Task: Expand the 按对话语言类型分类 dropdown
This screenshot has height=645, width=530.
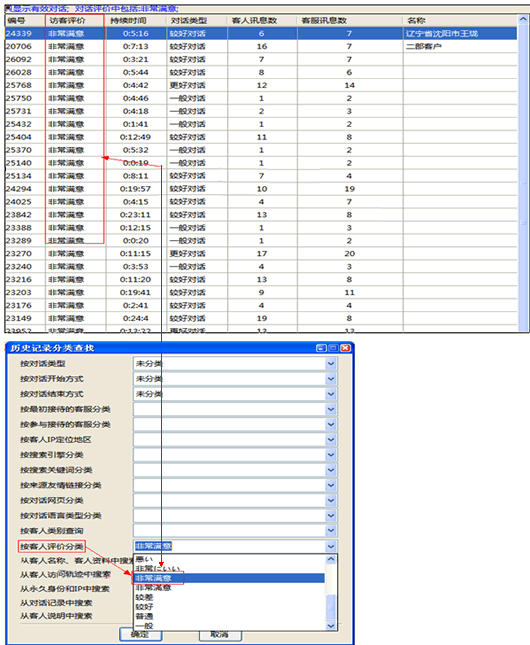Action: [x=331, y=516]
